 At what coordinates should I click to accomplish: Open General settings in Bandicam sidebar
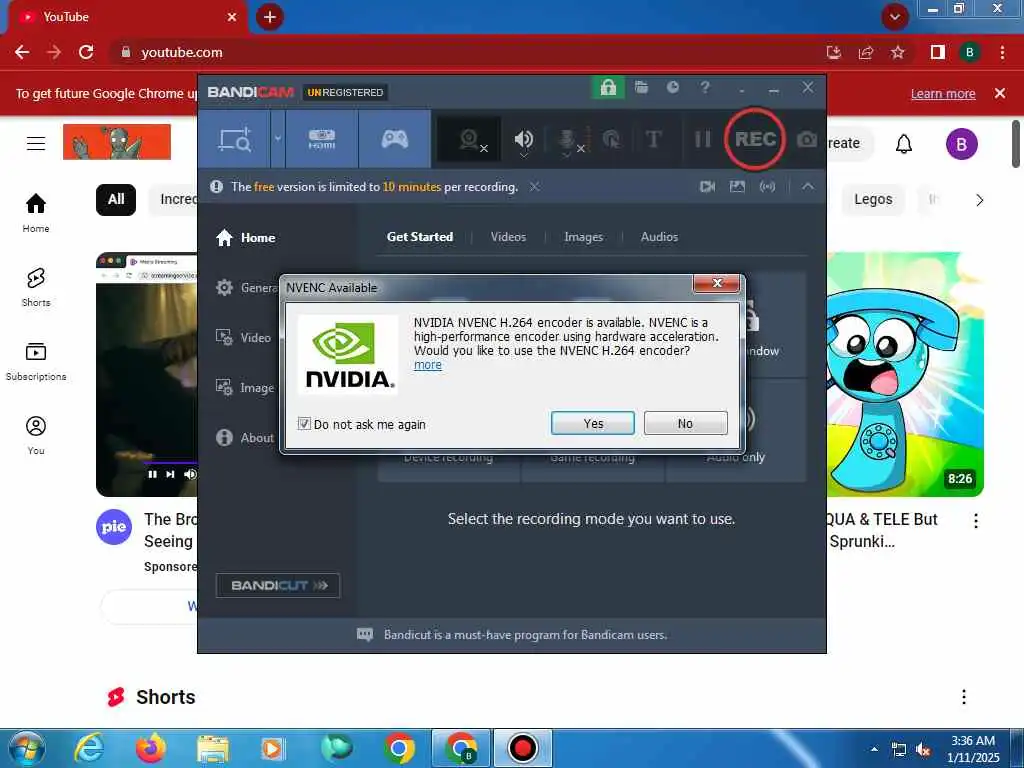point(246,287)
